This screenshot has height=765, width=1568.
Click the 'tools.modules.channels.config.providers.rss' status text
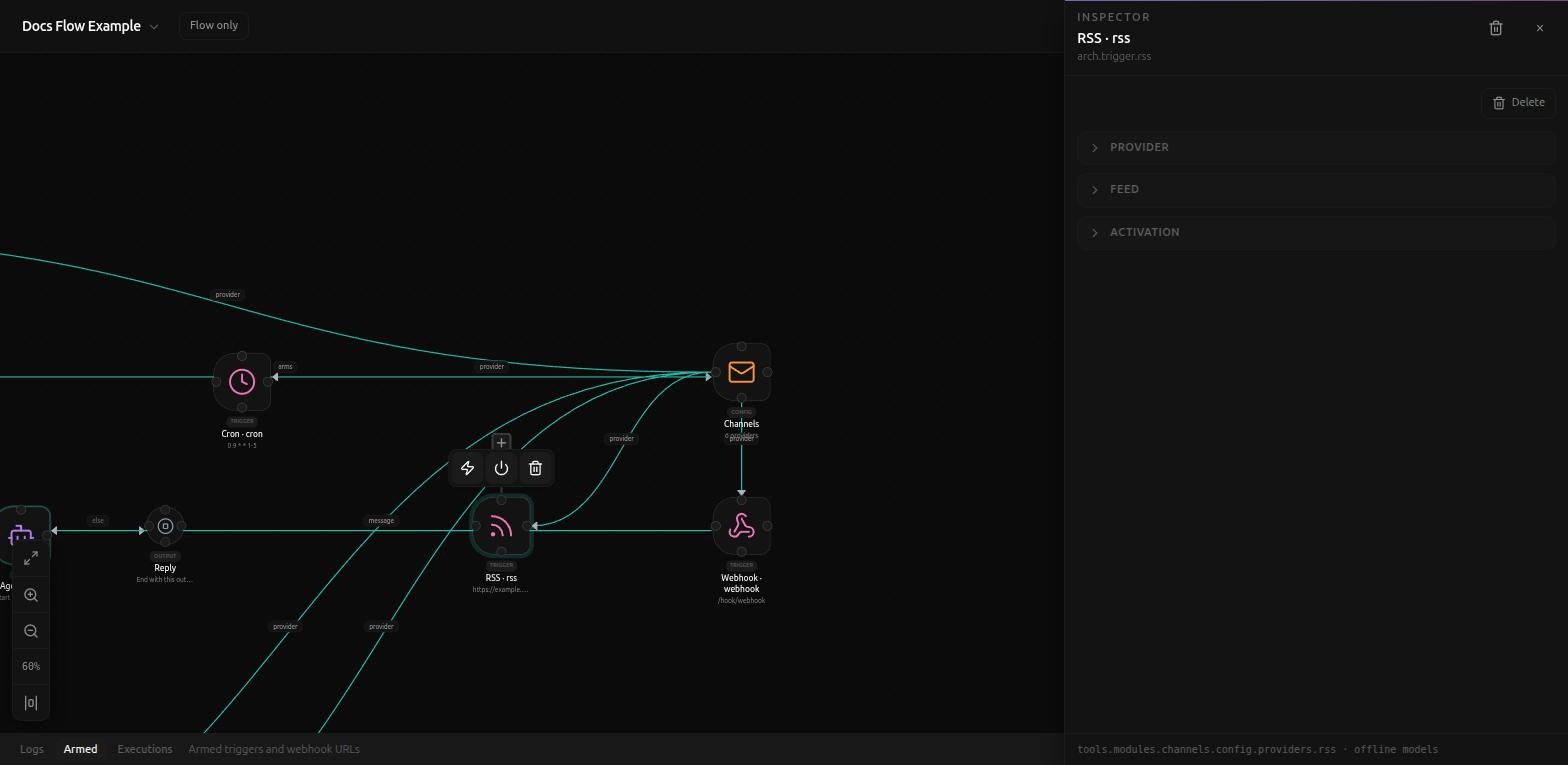[1206, 749]
